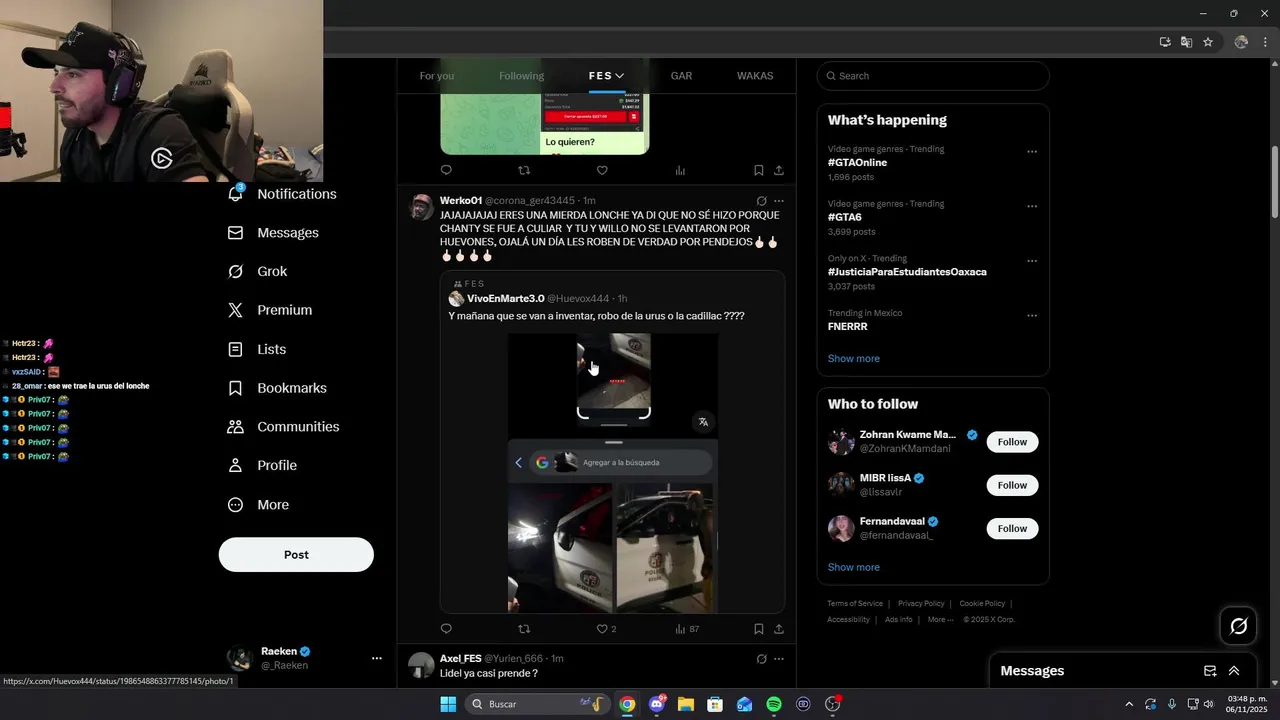Click the Post button
This screenshot has height=720, width=1280.
[296, 555]
